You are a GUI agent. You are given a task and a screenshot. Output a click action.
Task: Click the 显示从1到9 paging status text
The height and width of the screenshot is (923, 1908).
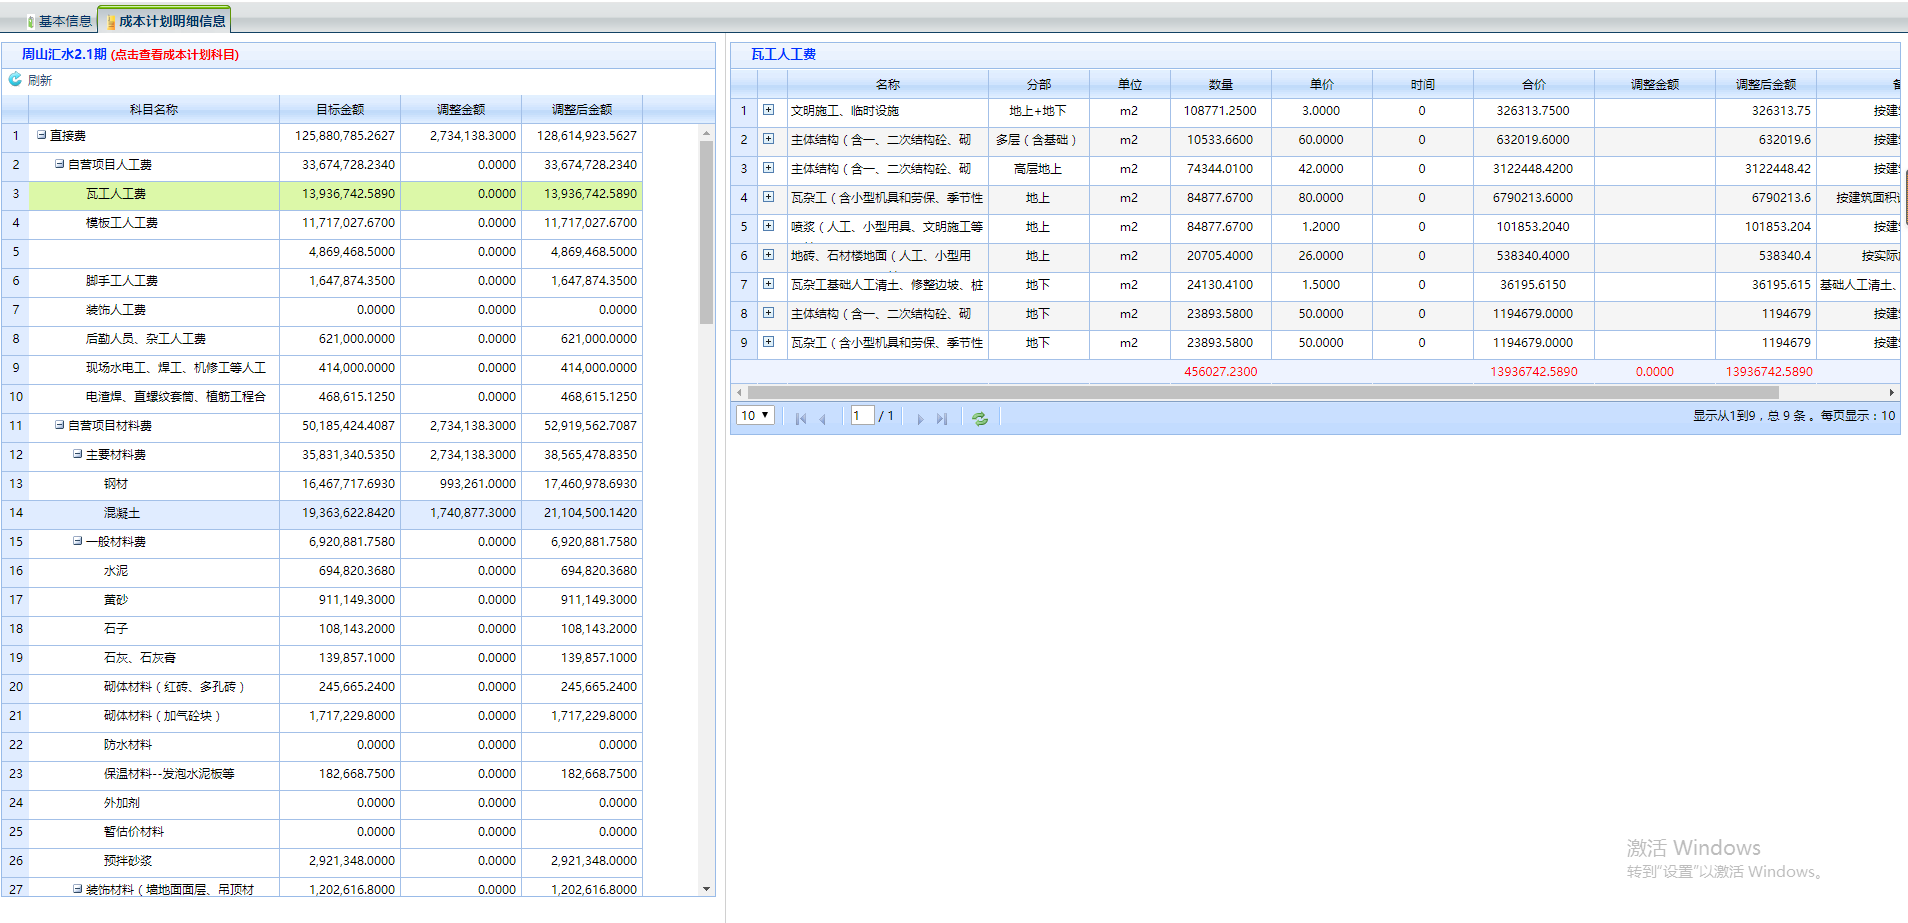point(1794,416)
